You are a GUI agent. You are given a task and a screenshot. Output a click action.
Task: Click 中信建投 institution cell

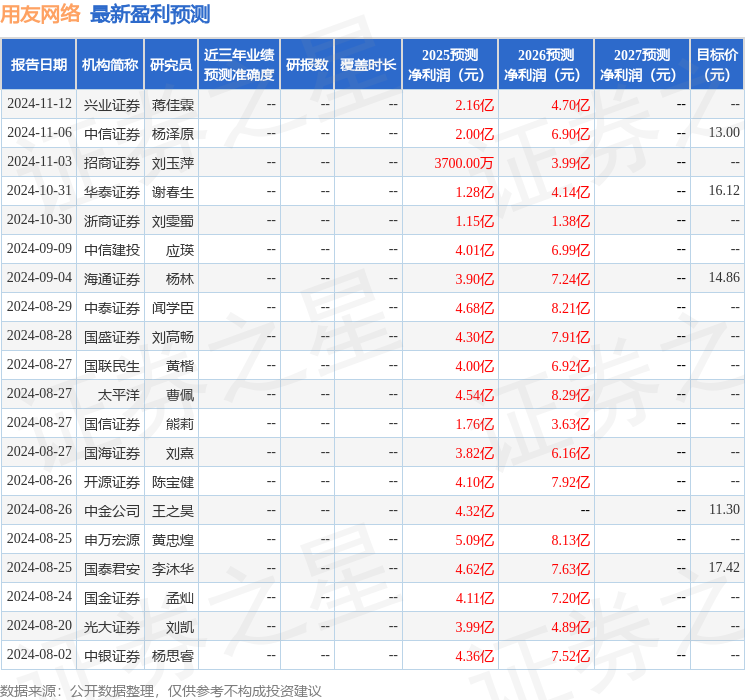[112, 250]
